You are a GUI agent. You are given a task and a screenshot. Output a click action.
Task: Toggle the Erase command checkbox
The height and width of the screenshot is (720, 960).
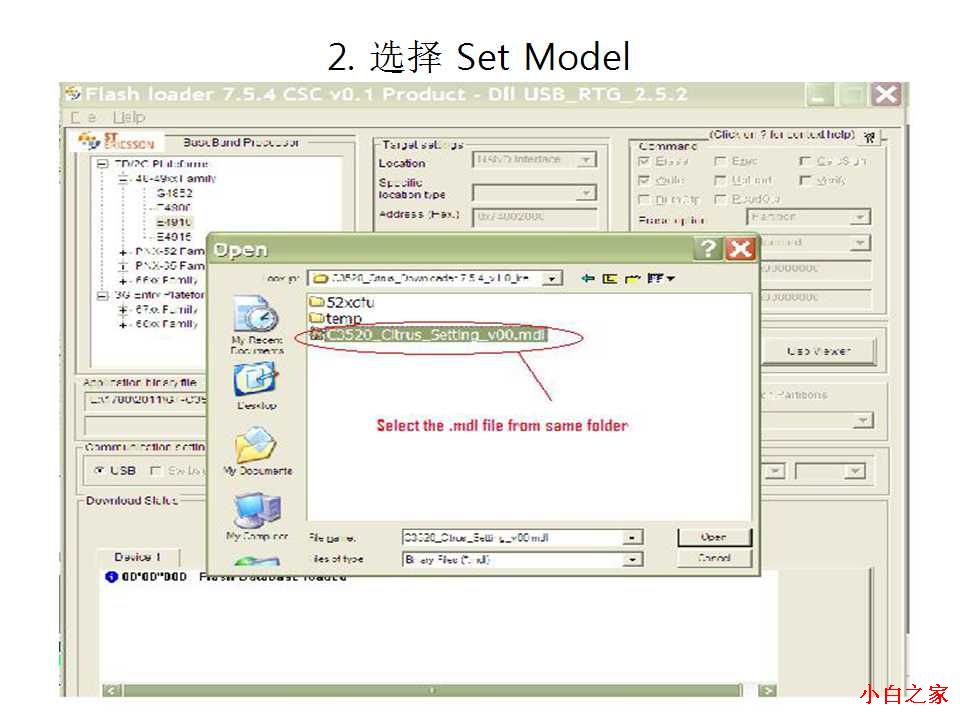tap(643, 161)
